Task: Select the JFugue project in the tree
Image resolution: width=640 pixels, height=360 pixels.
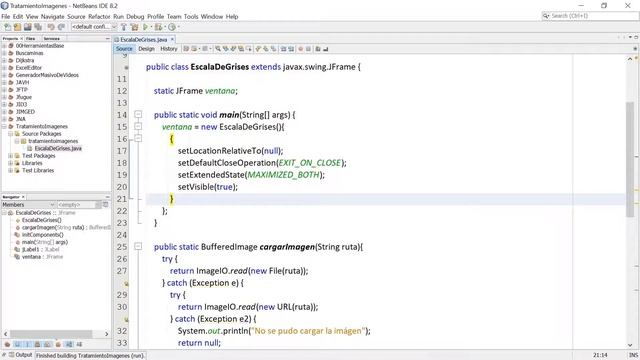Action: (x=23, y=97)
